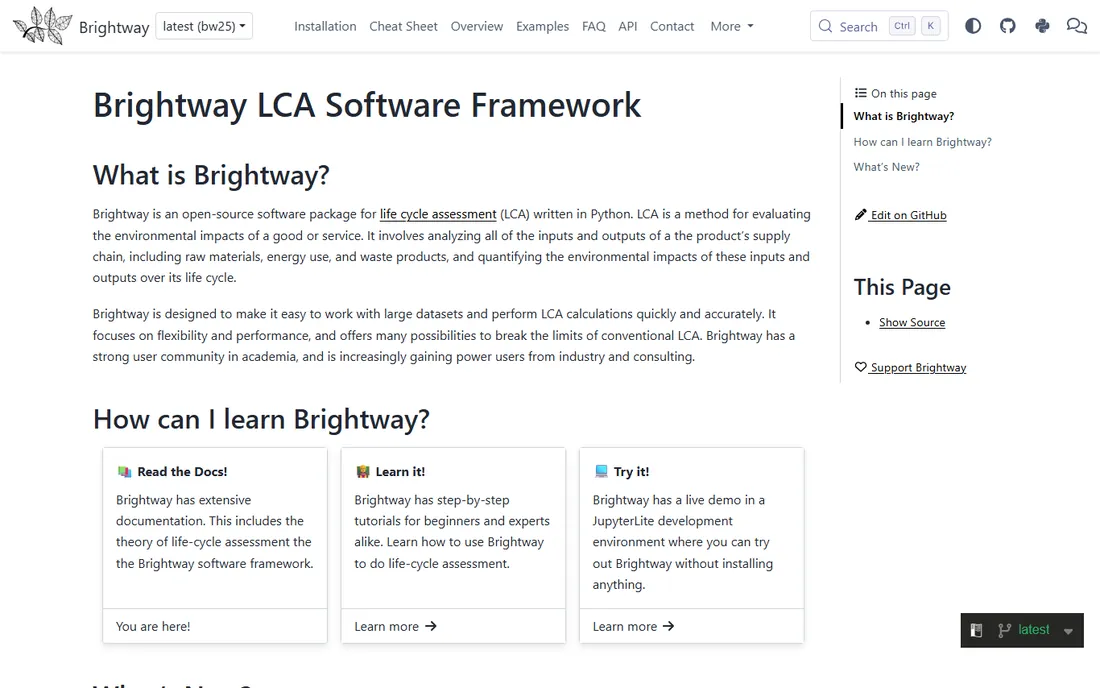Click the green latest label in flyout

[1033, 630]
